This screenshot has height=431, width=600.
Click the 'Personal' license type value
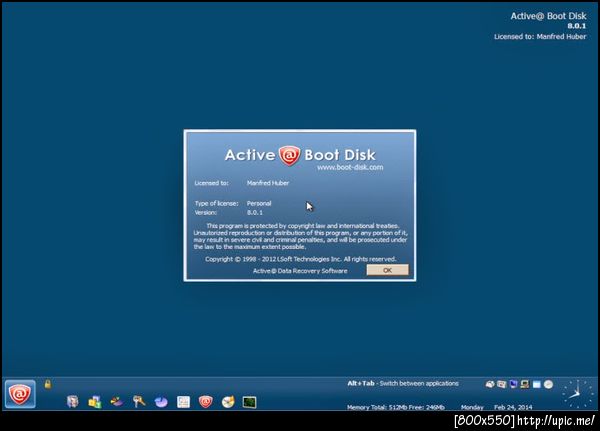click(259, 203)
